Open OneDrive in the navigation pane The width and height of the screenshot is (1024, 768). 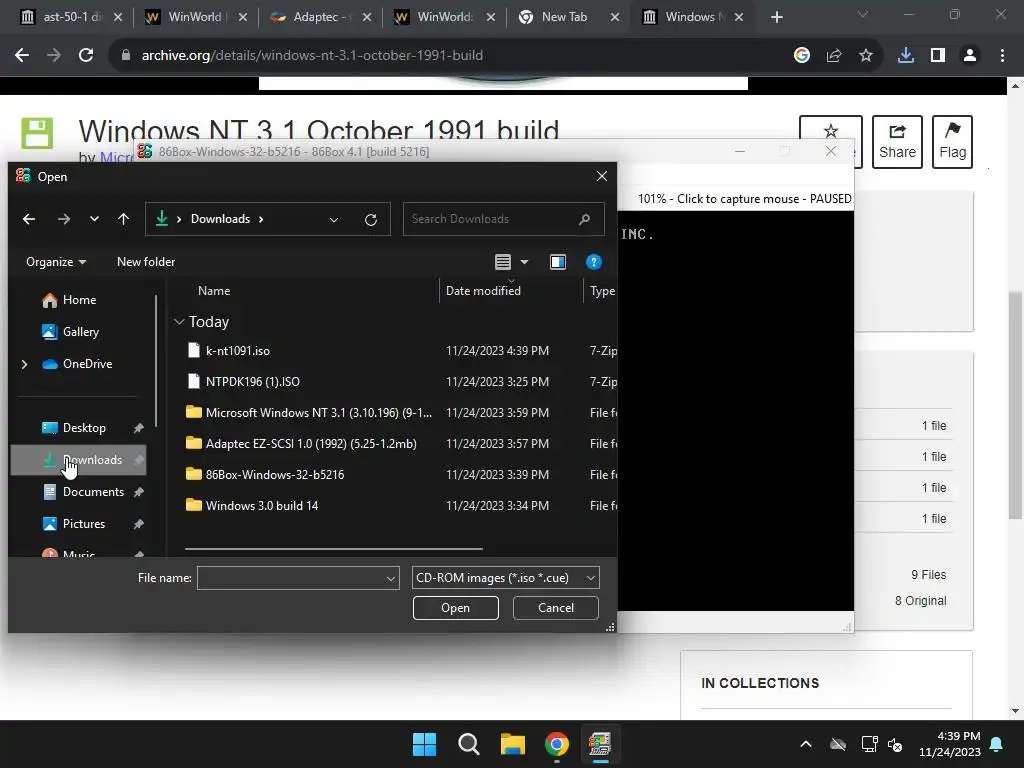77,364
